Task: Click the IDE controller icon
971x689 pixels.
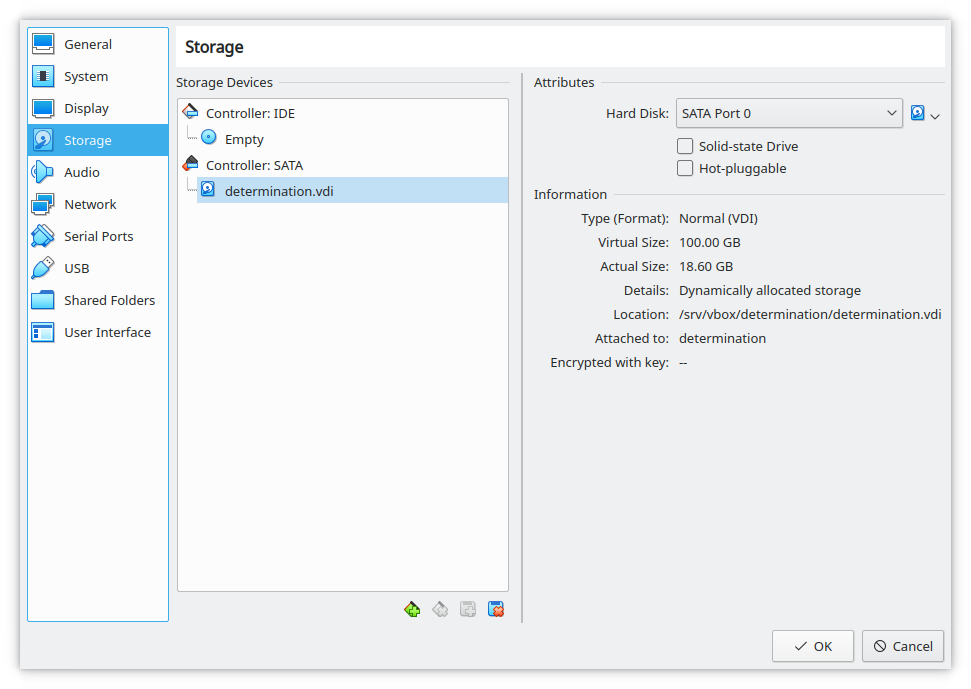Action: coord(191,112)
